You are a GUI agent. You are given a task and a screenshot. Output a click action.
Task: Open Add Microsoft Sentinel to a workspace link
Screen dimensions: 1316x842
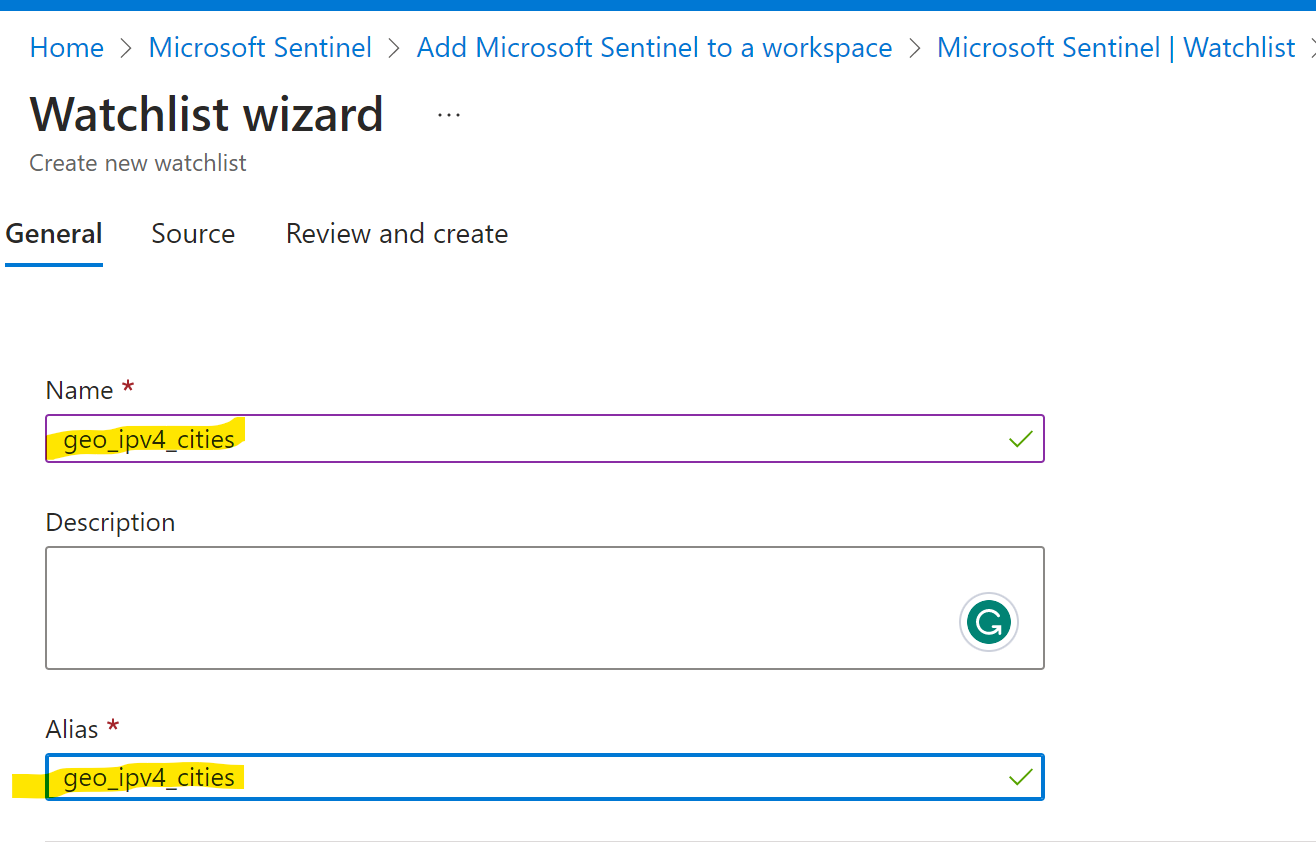(654, 47)
